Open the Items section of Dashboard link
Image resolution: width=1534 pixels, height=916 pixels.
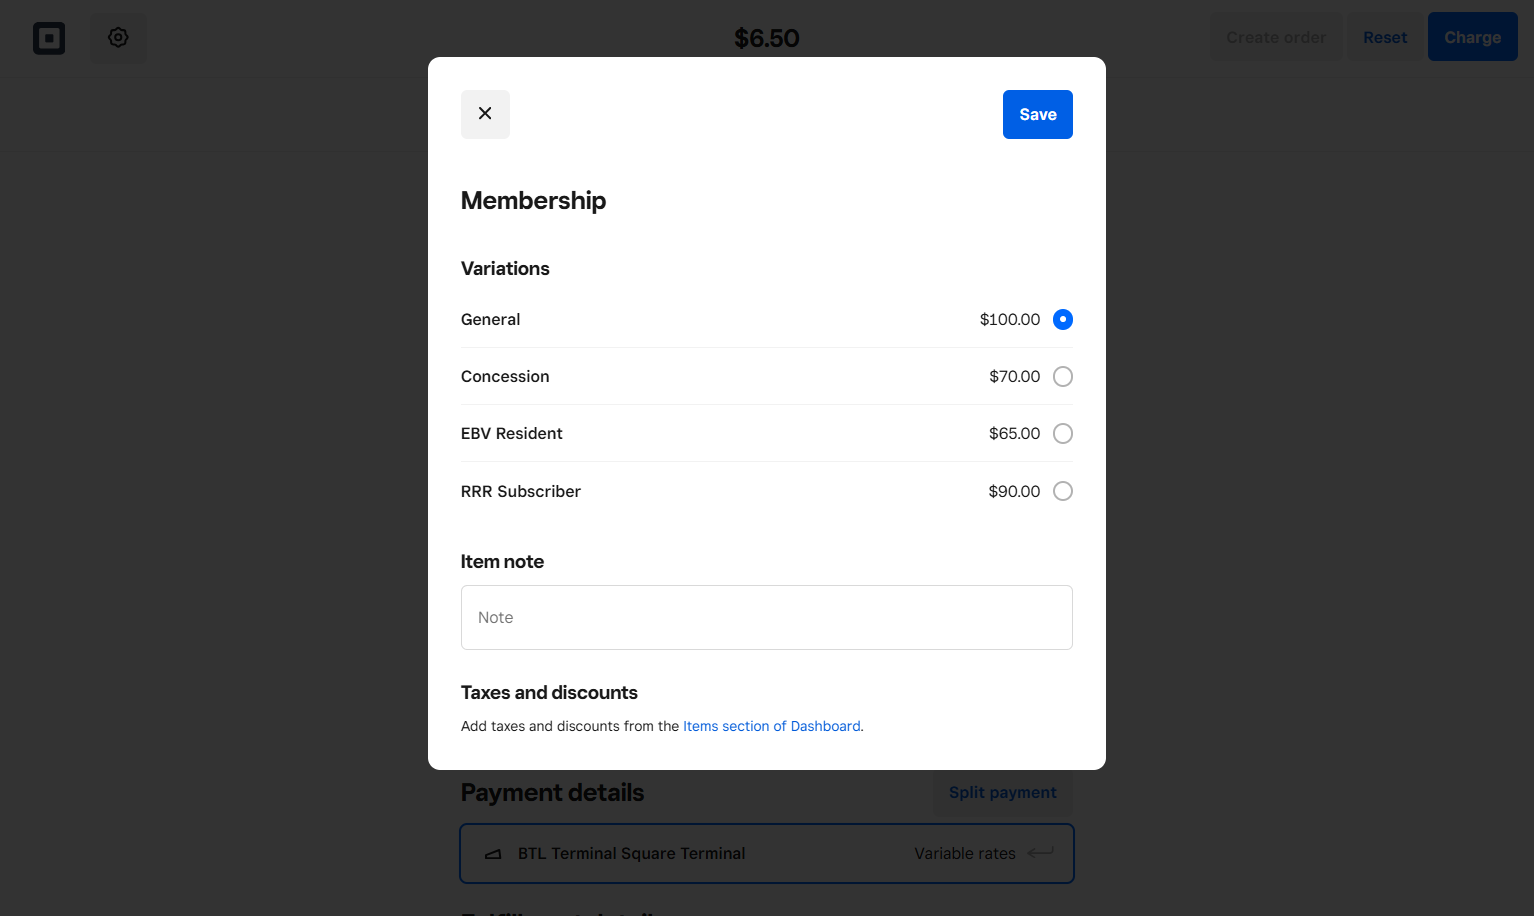pyautogui.click(x=772, y=726)
